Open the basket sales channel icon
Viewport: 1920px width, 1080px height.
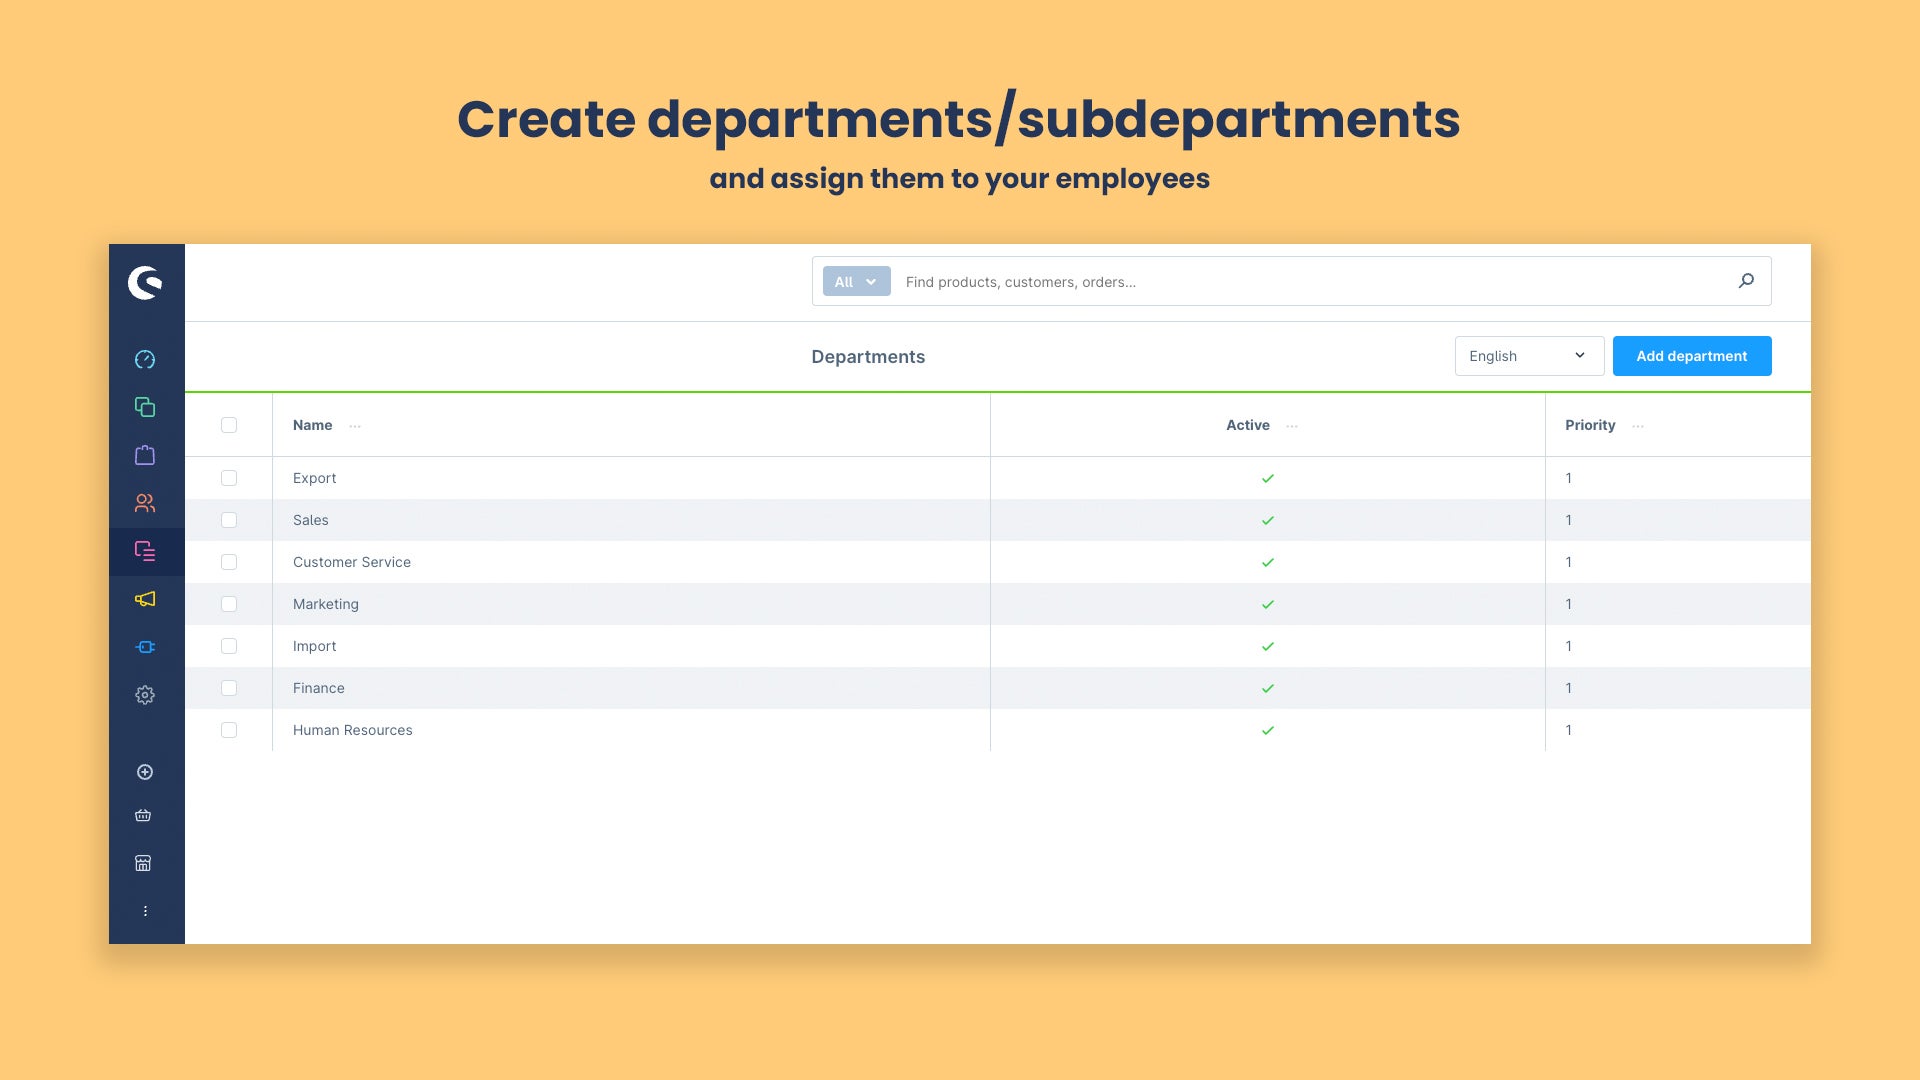coord(143,815)
